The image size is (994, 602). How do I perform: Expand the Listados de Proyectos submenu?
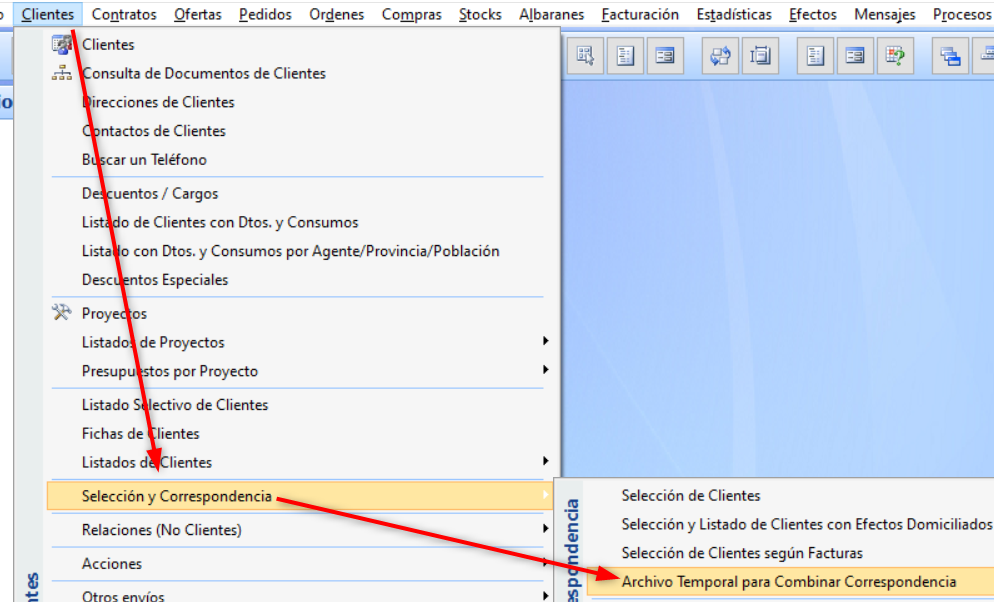pos(545,342)
